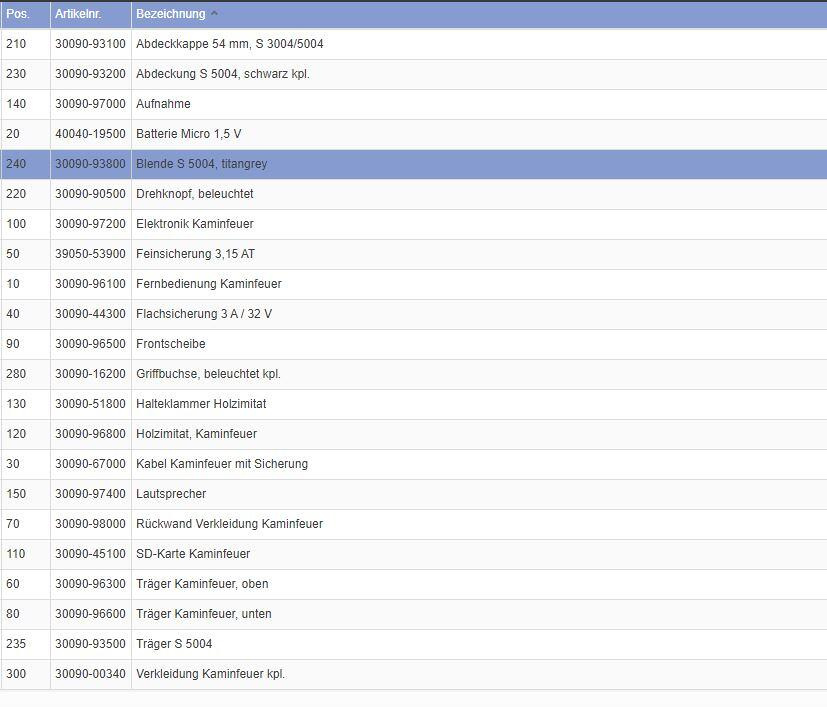Click Träger Kaminfeuer, oben row
The height and width of the screenshot is (707, 827).
(x=202, y=584)
